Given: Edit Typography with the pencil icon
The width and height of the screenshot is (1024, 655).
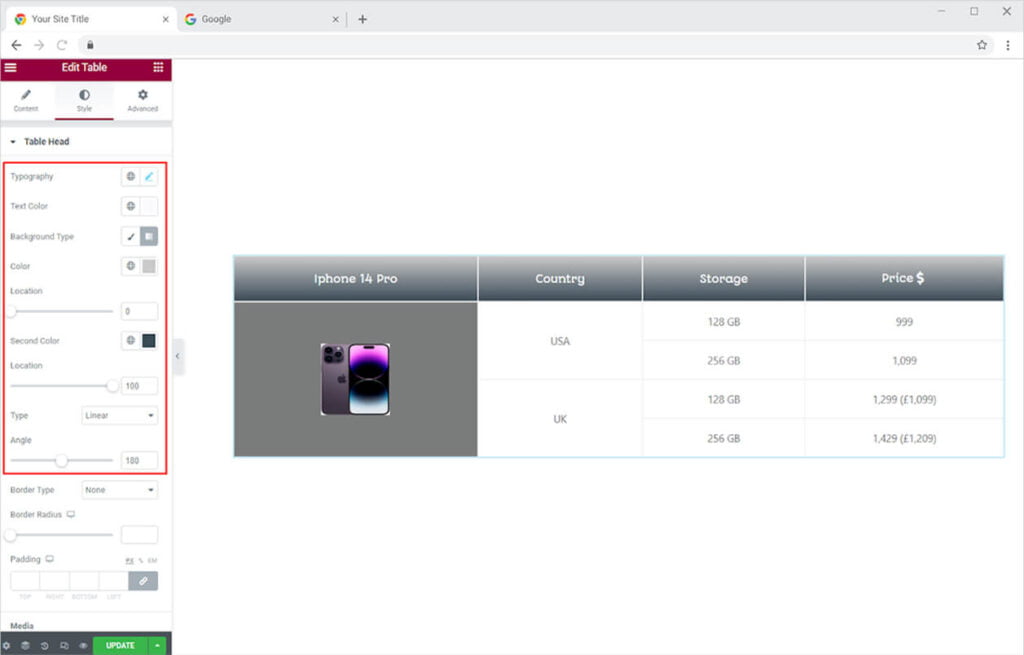Looking at the screenshot, I should point(149,177).
